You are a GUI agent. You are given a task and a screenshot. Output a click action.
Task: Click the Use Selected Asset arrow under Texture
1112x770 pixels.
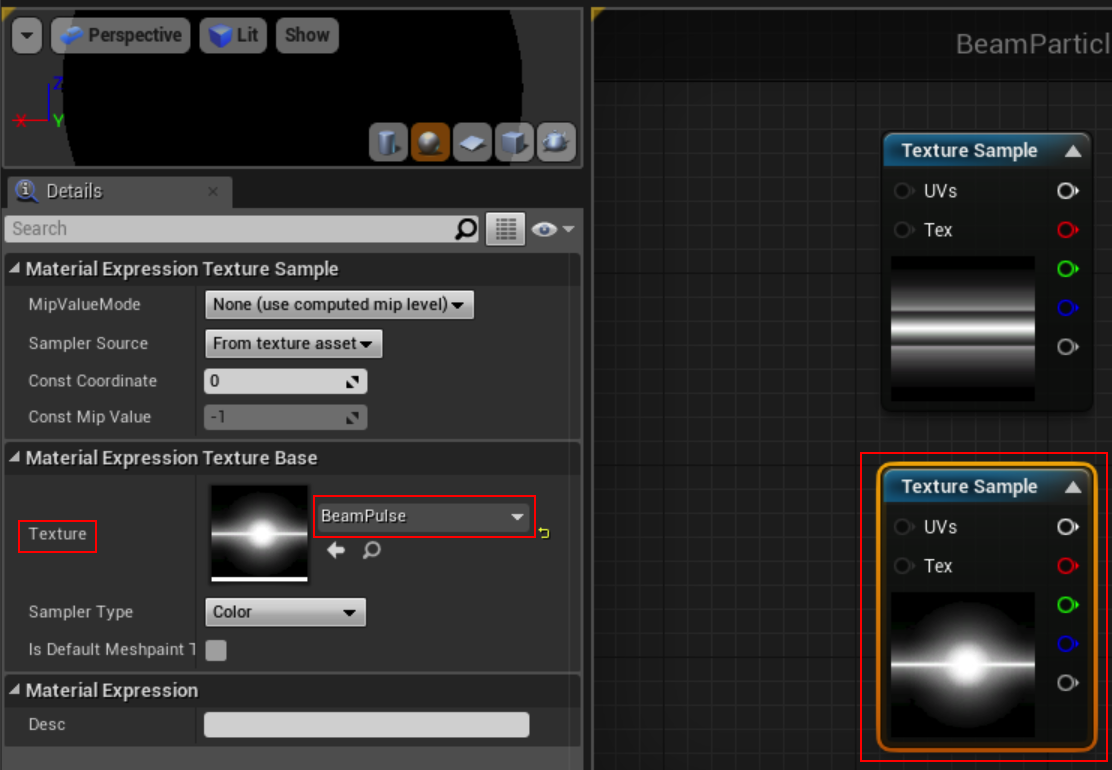click(x=336, y=550)
